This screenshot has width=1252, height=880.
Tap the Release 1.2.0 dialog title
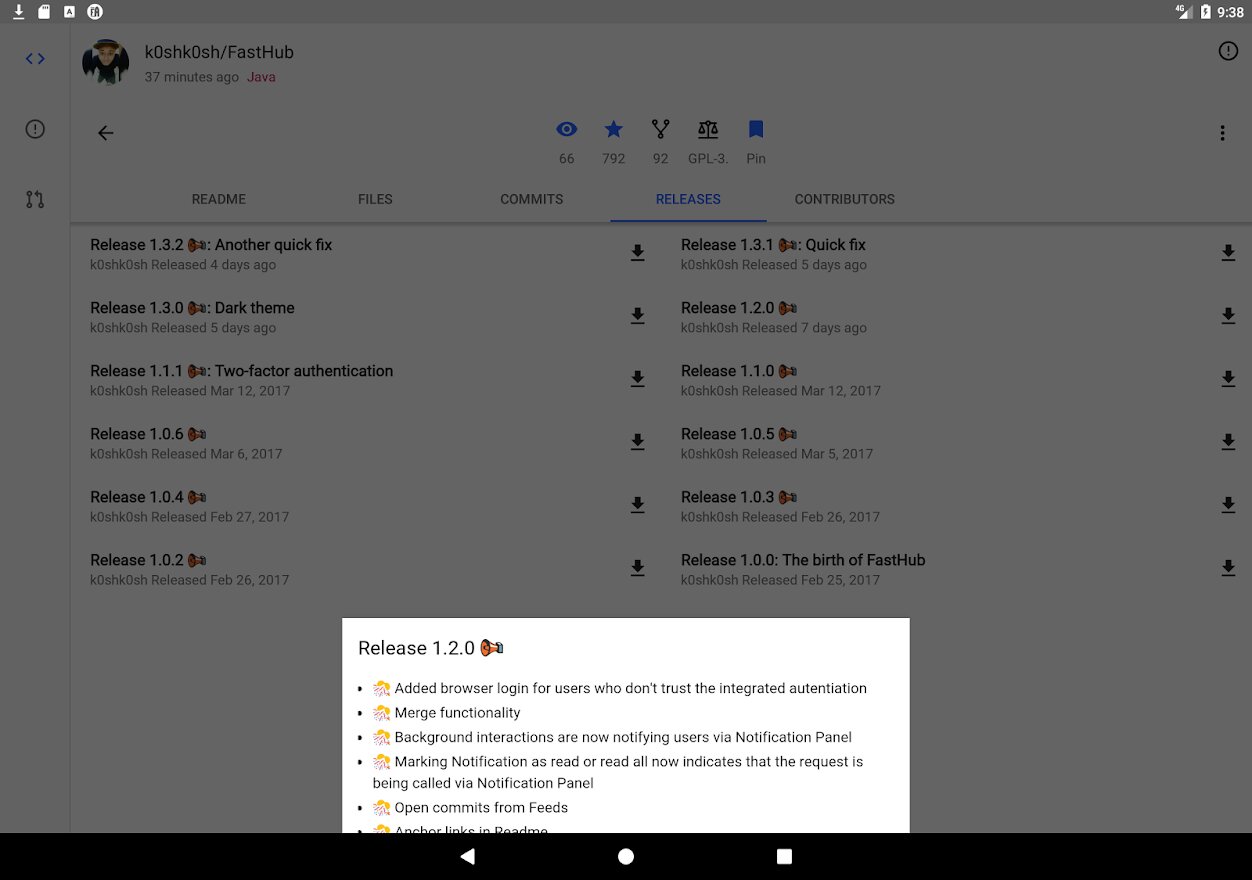click(x=431, y=648)
